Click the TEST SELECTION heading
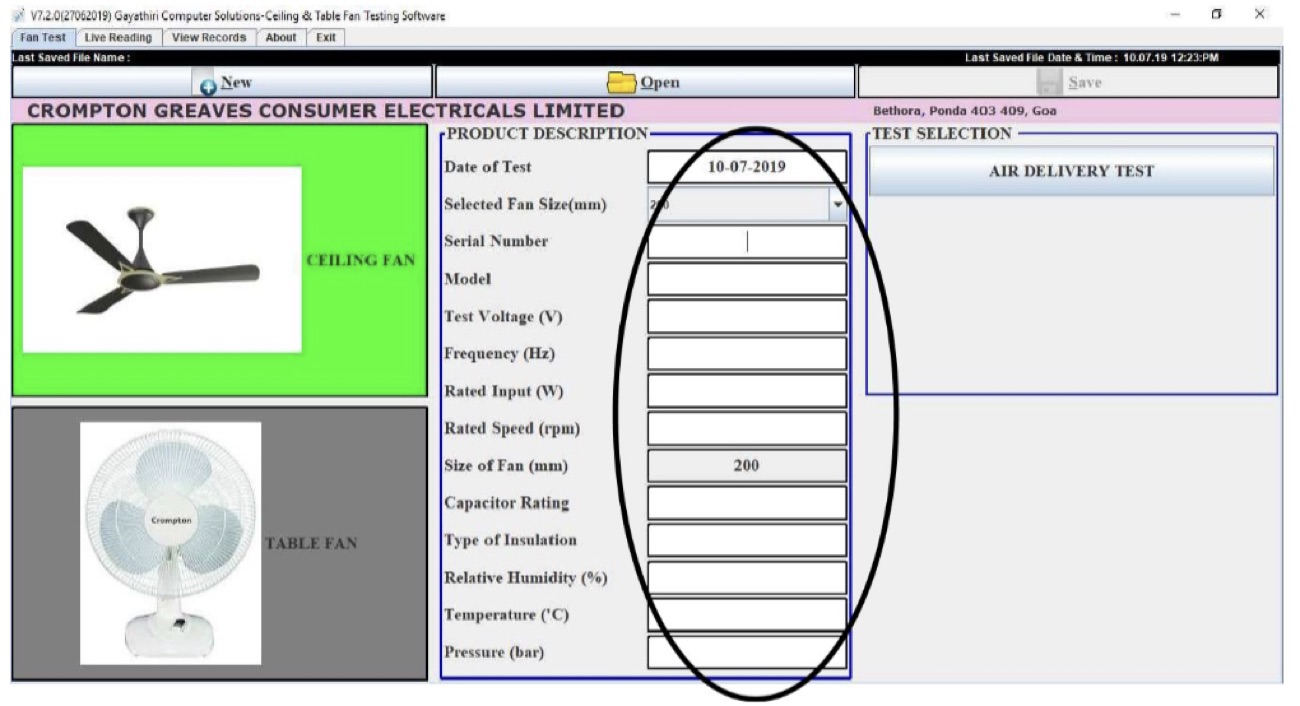This screenshot has width=1300, height=706. click(943, 133)
